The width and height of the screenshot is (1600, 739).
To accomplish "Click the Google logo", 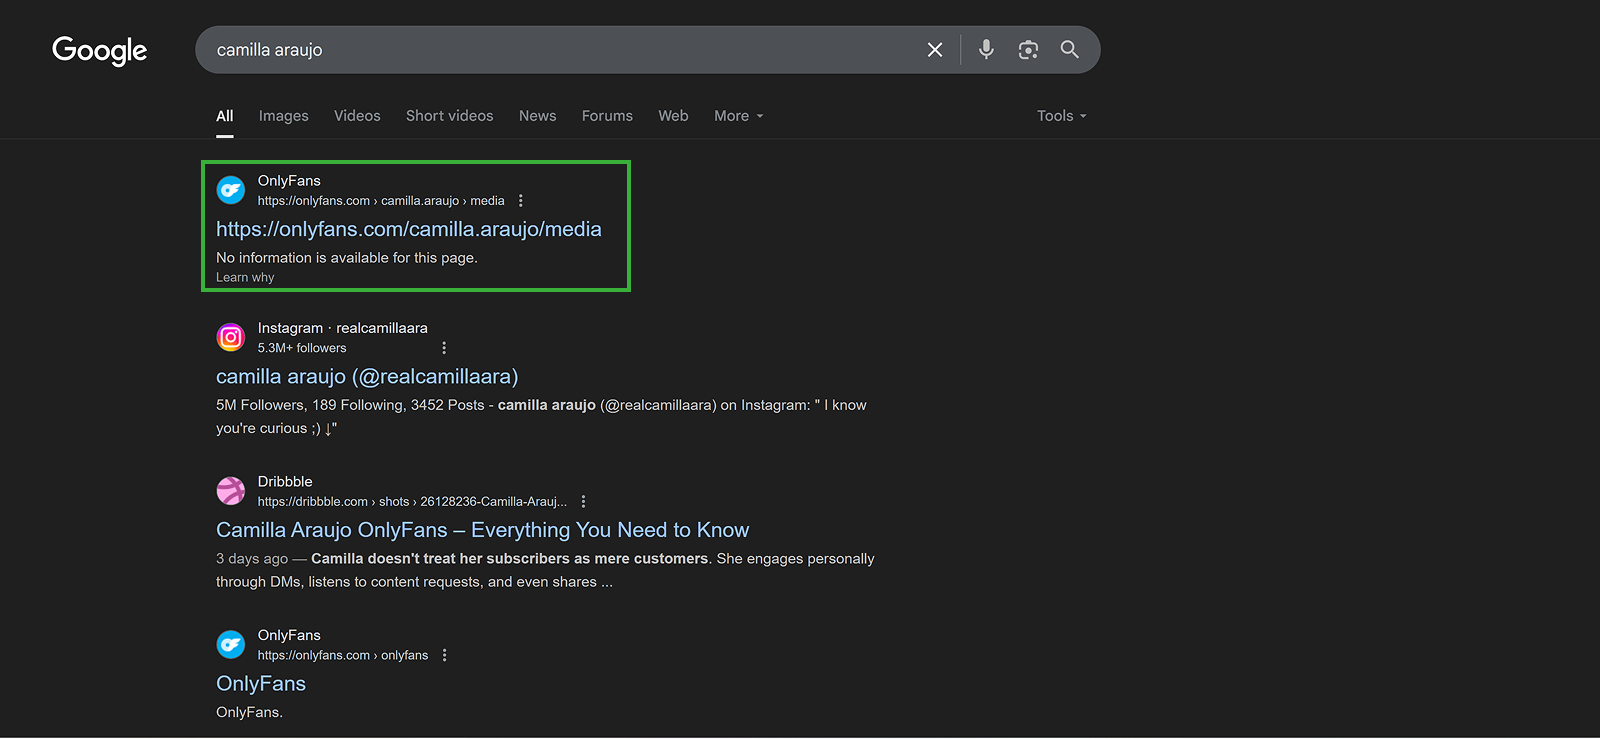I will (x=99, y=50).
